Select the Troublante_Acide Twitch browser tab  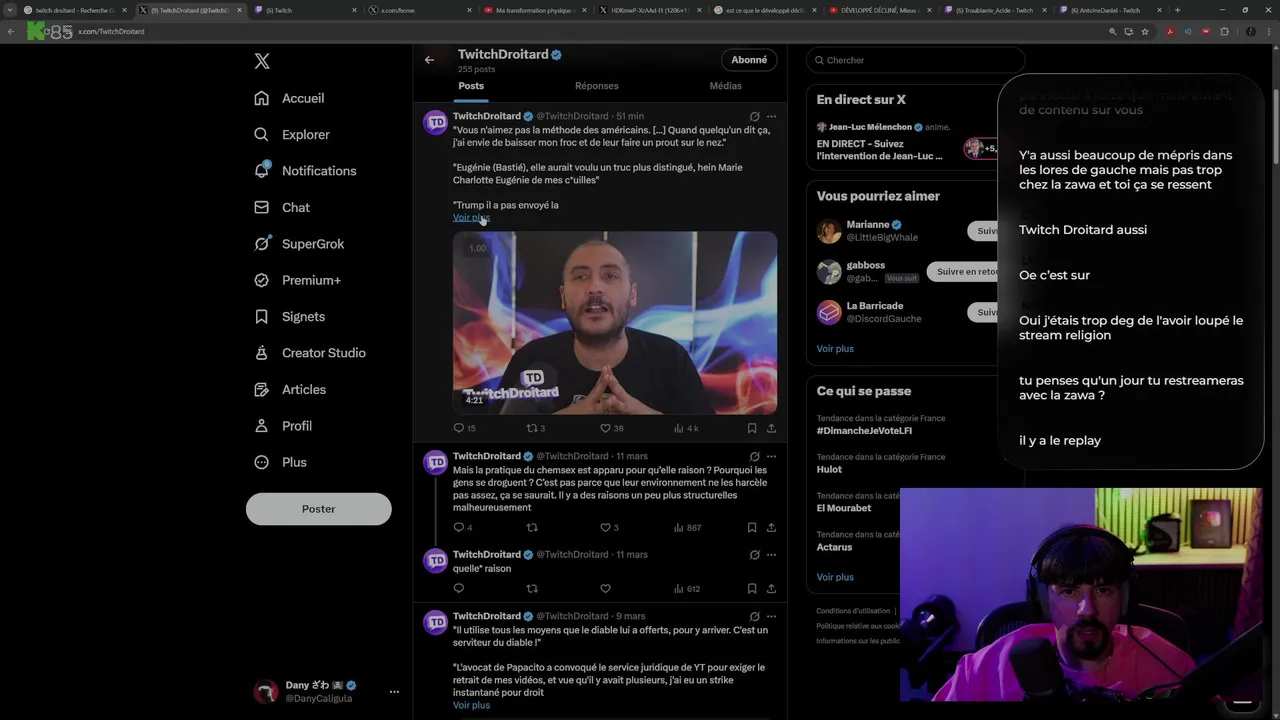(995, 10)
